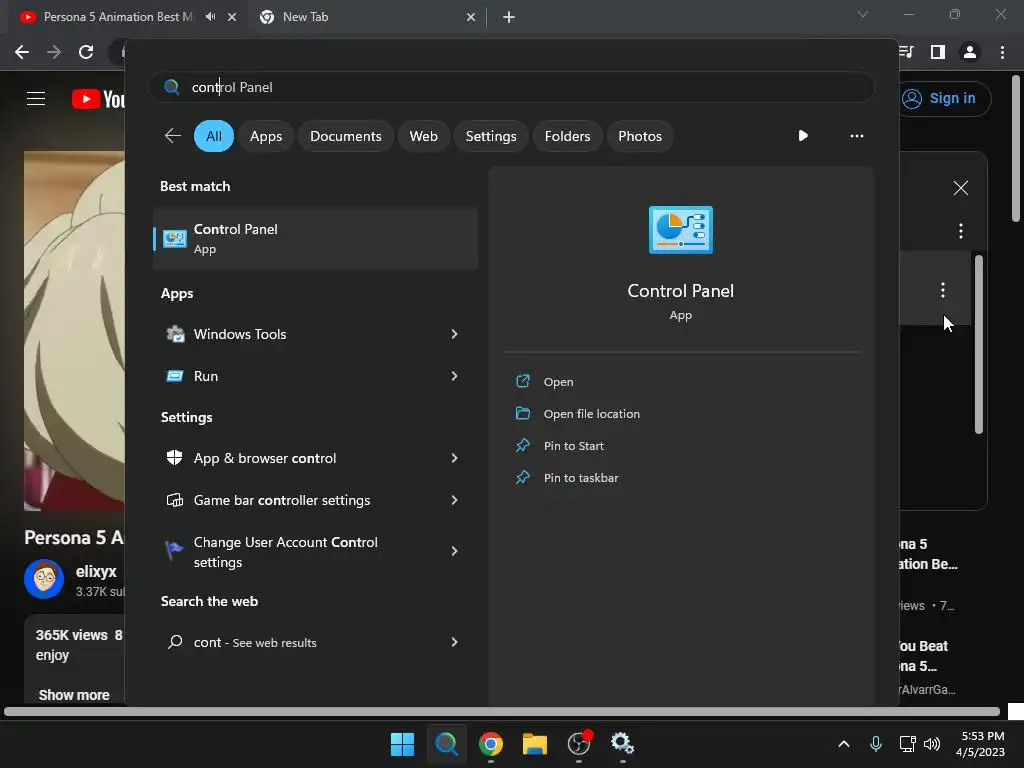The width and height of the screenshot is (1024, 768).
Task: Open YouTube hamburger guide menu
Action: pos(36,99)
